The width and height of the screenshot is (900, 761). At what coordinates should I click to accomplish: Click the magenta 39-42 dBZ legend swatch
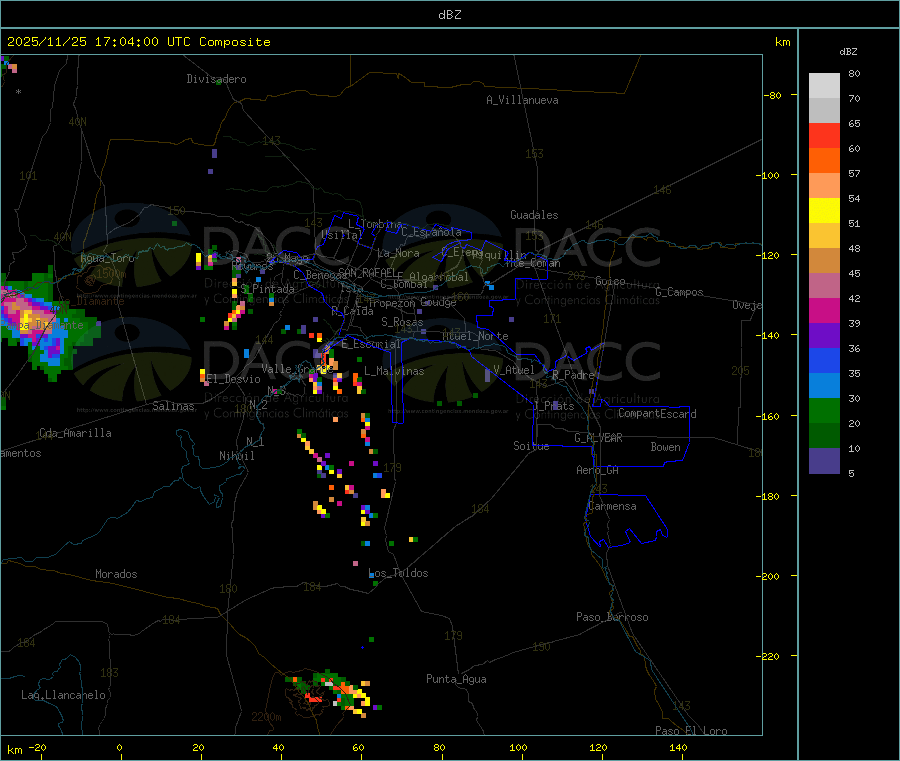[x=824, y=310]
